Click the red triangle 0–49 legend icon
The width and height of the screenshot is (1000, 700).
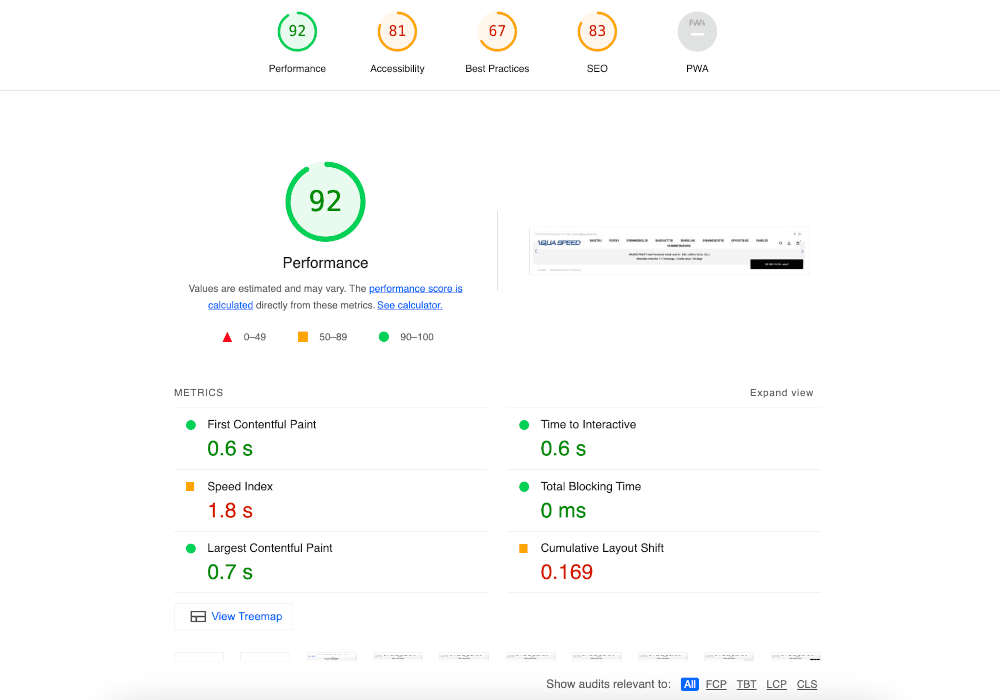pos(227,337)
